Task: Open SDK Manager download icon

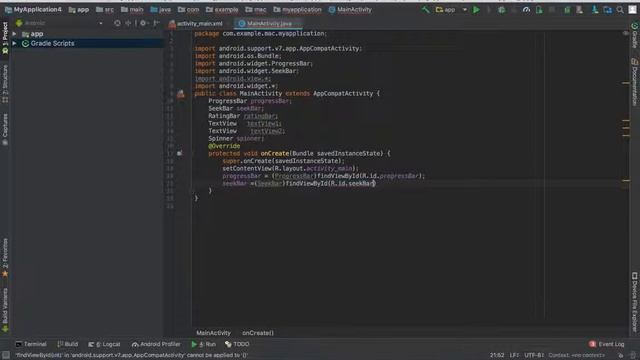Action: pos(595,9)
